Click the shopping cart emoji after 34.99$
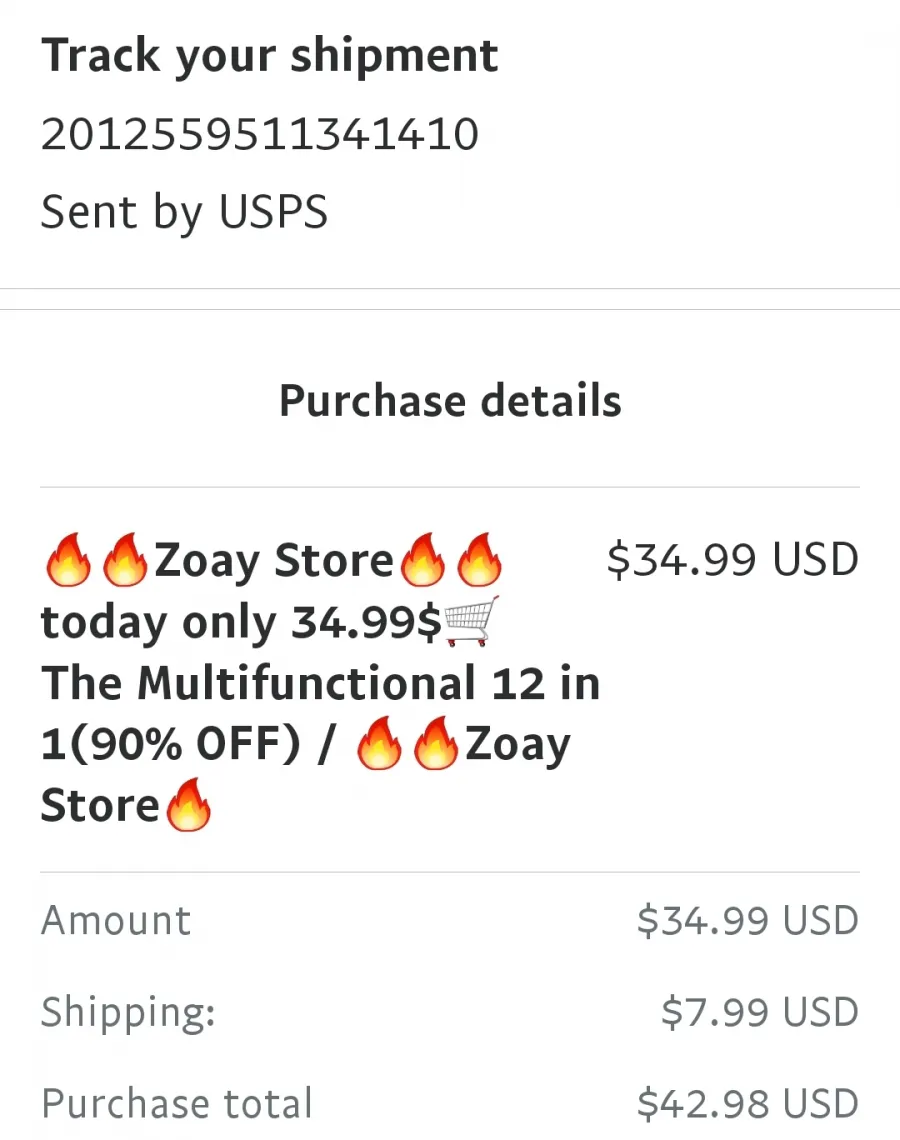Viewport: 900px width, 1140px height. click(471, 621)
